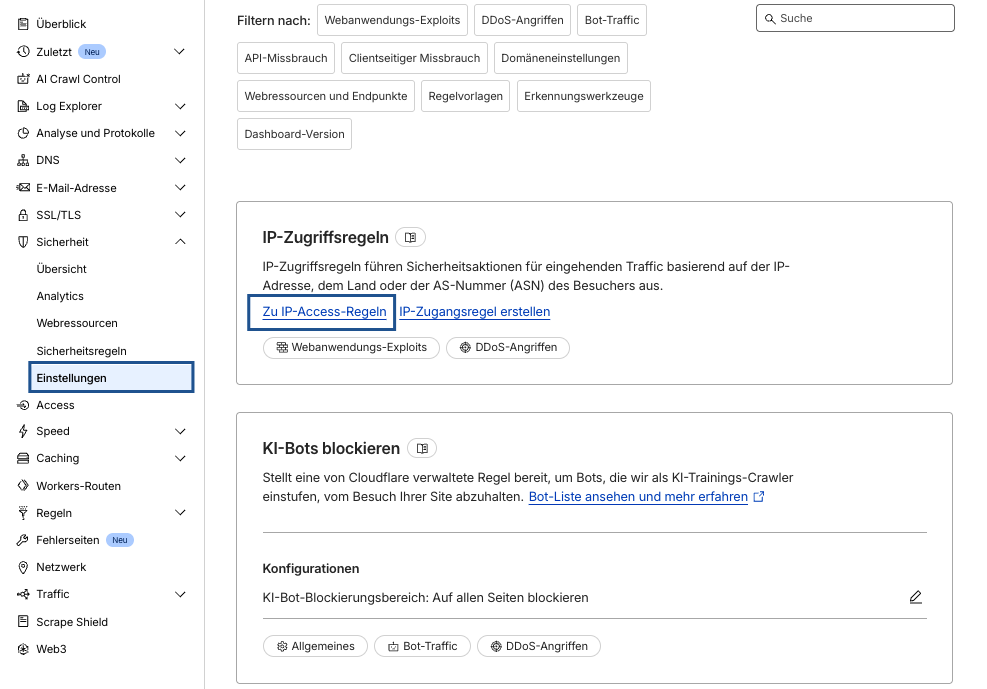Open the Analytics security subpage
The image size is (987, 689).
coord(60,296)
